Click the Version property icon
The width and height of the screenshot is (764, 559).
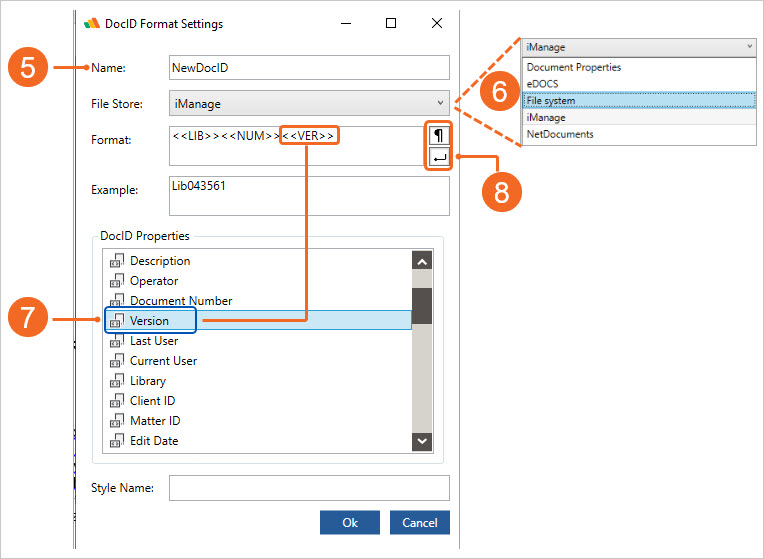pyautogui.click(x=117, y=321)
